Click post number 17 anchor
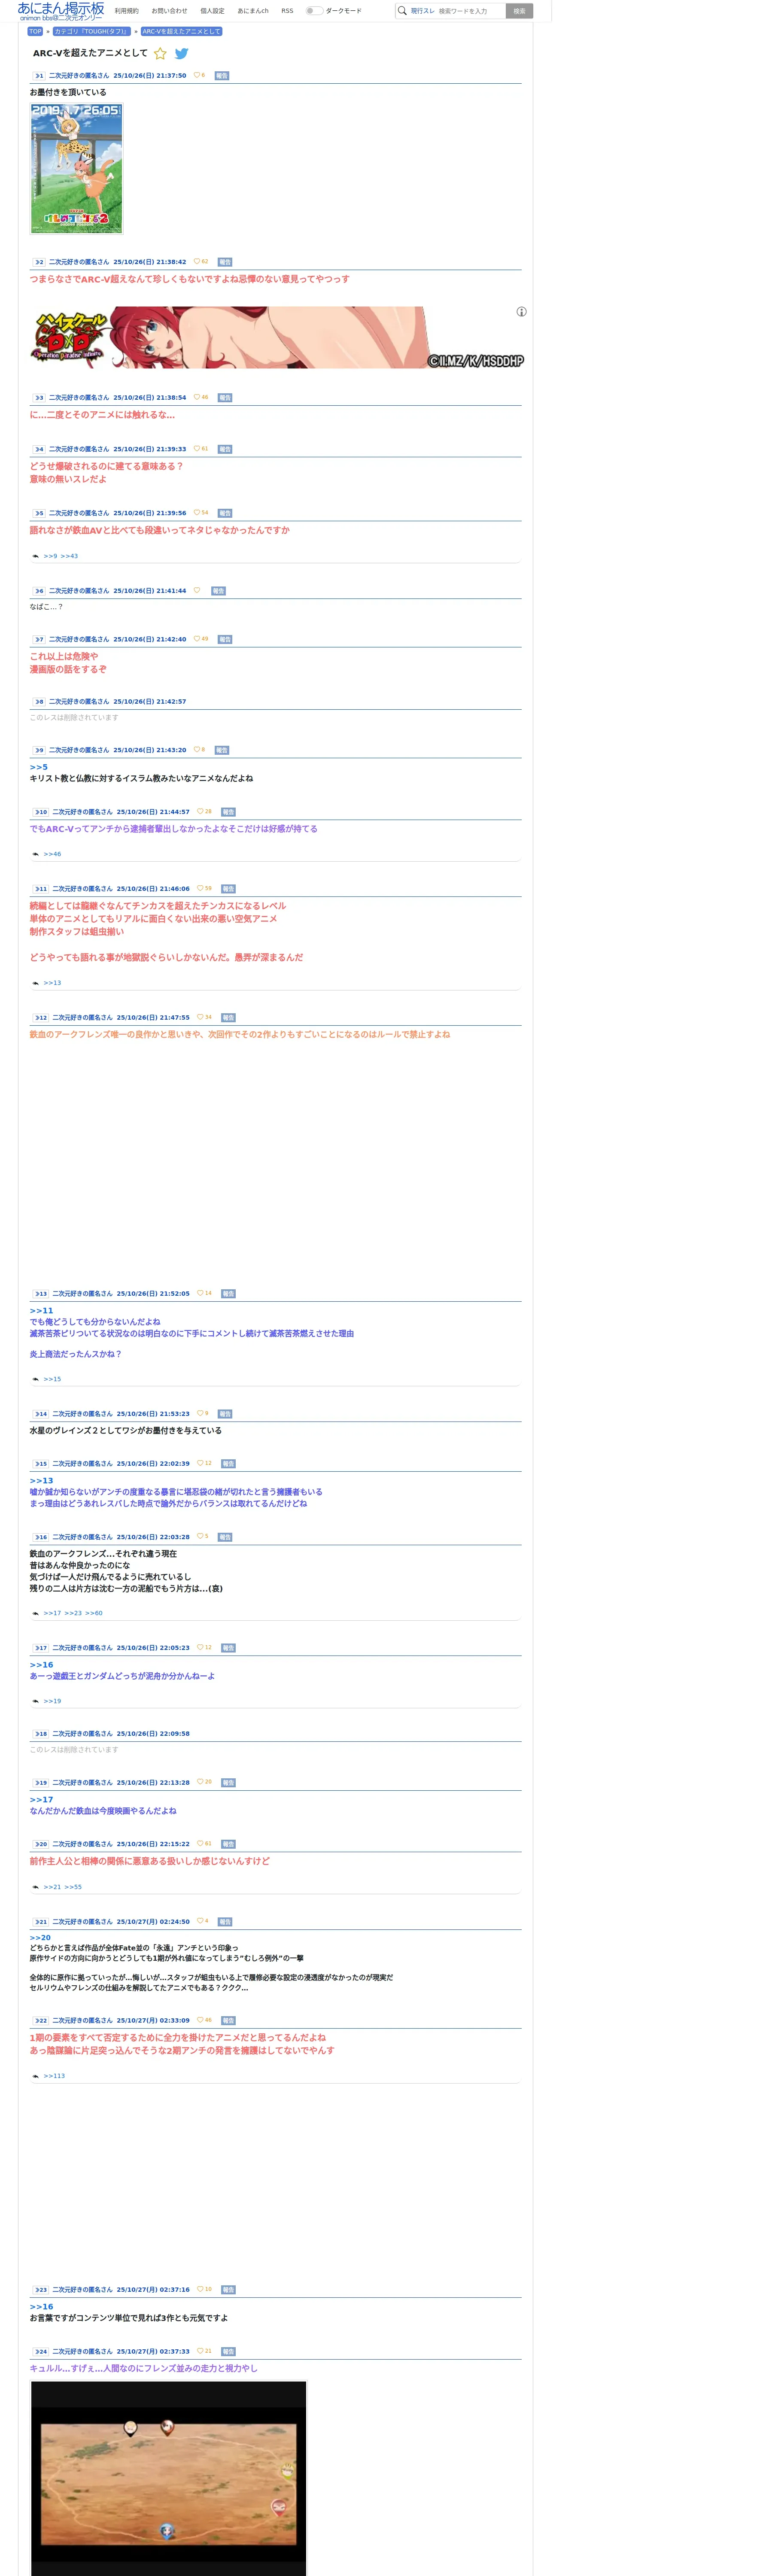Screen dimensions: 778x2576 41,1648
